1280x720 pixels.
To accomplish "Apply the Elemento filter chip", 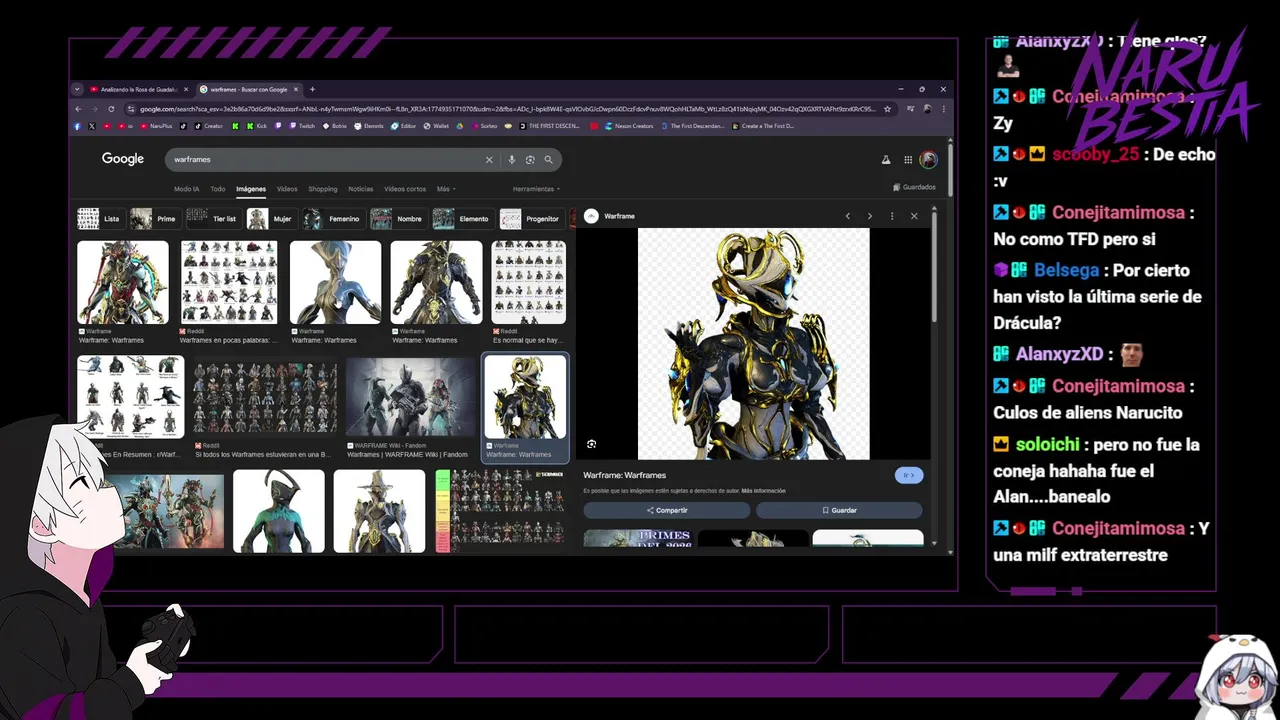I will tap(462, 219).
